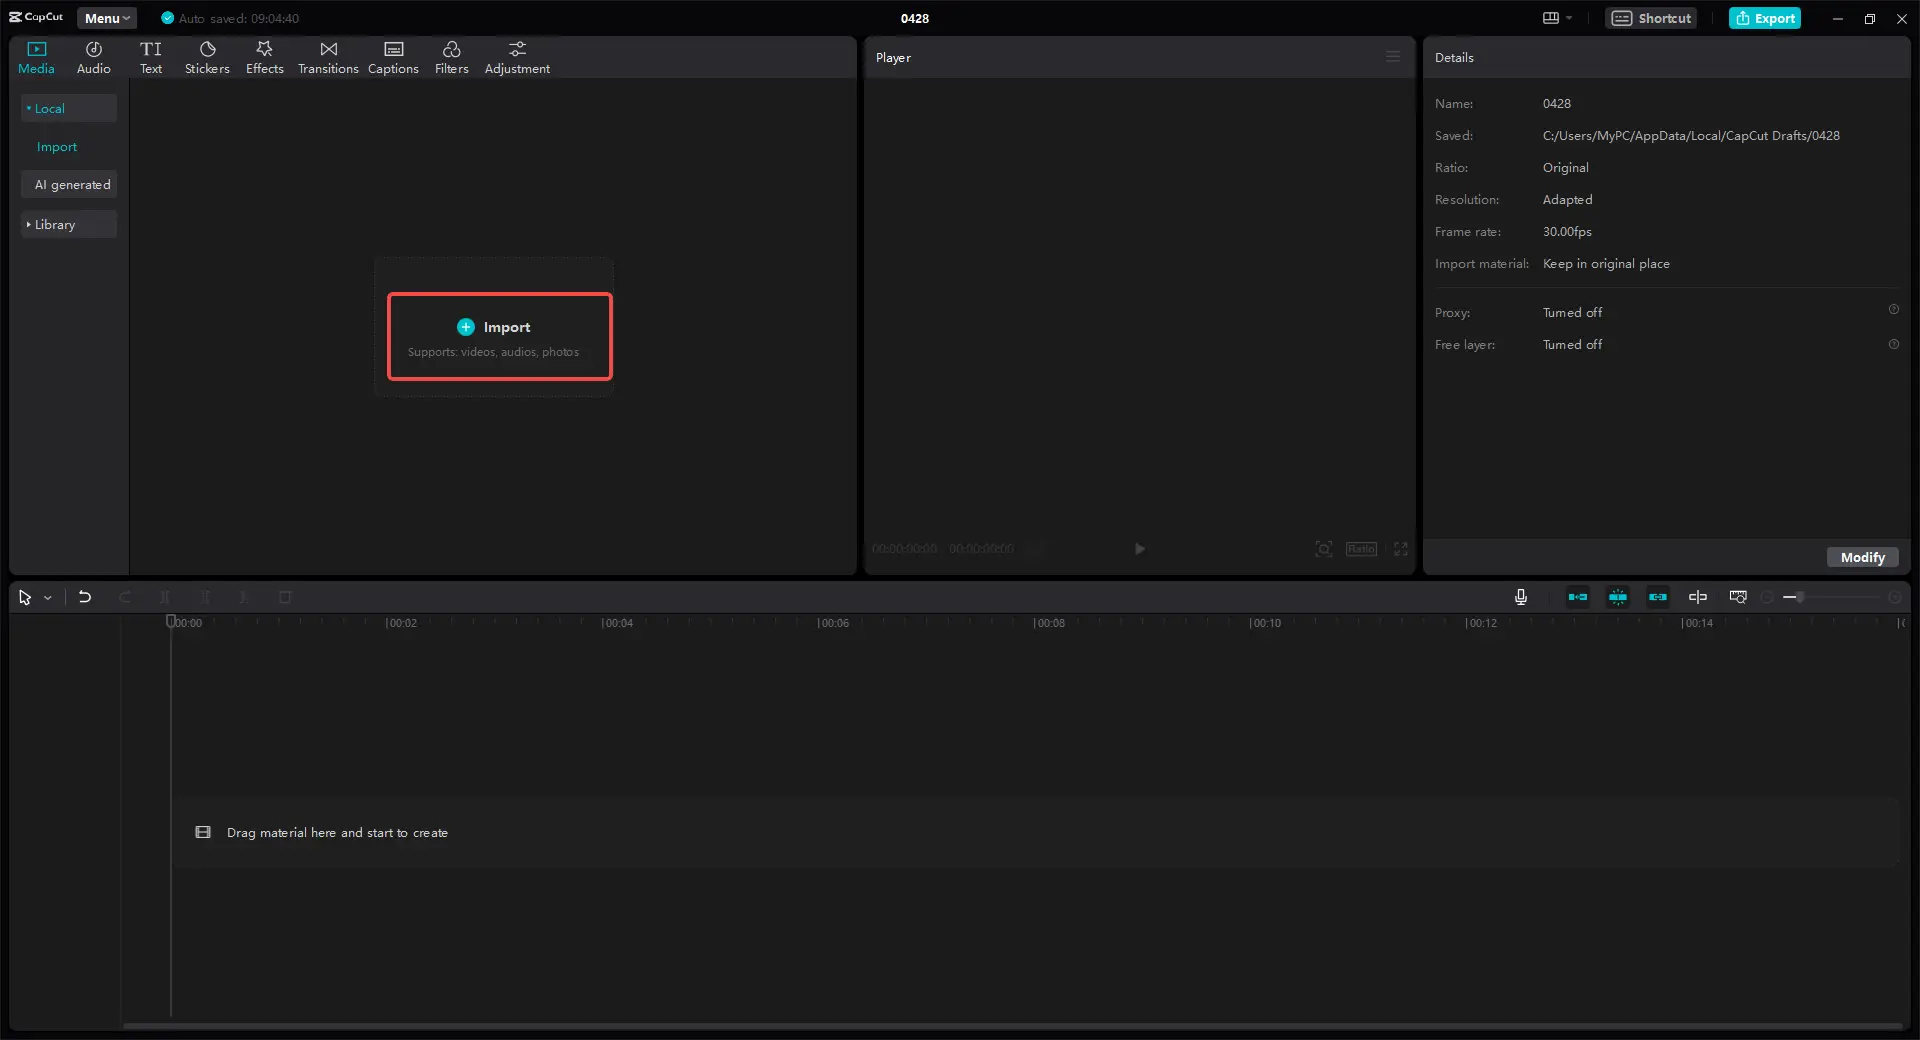Browse Stickers
Viewport: 1920px width, 1040px height.
click(x=207, y=56)
